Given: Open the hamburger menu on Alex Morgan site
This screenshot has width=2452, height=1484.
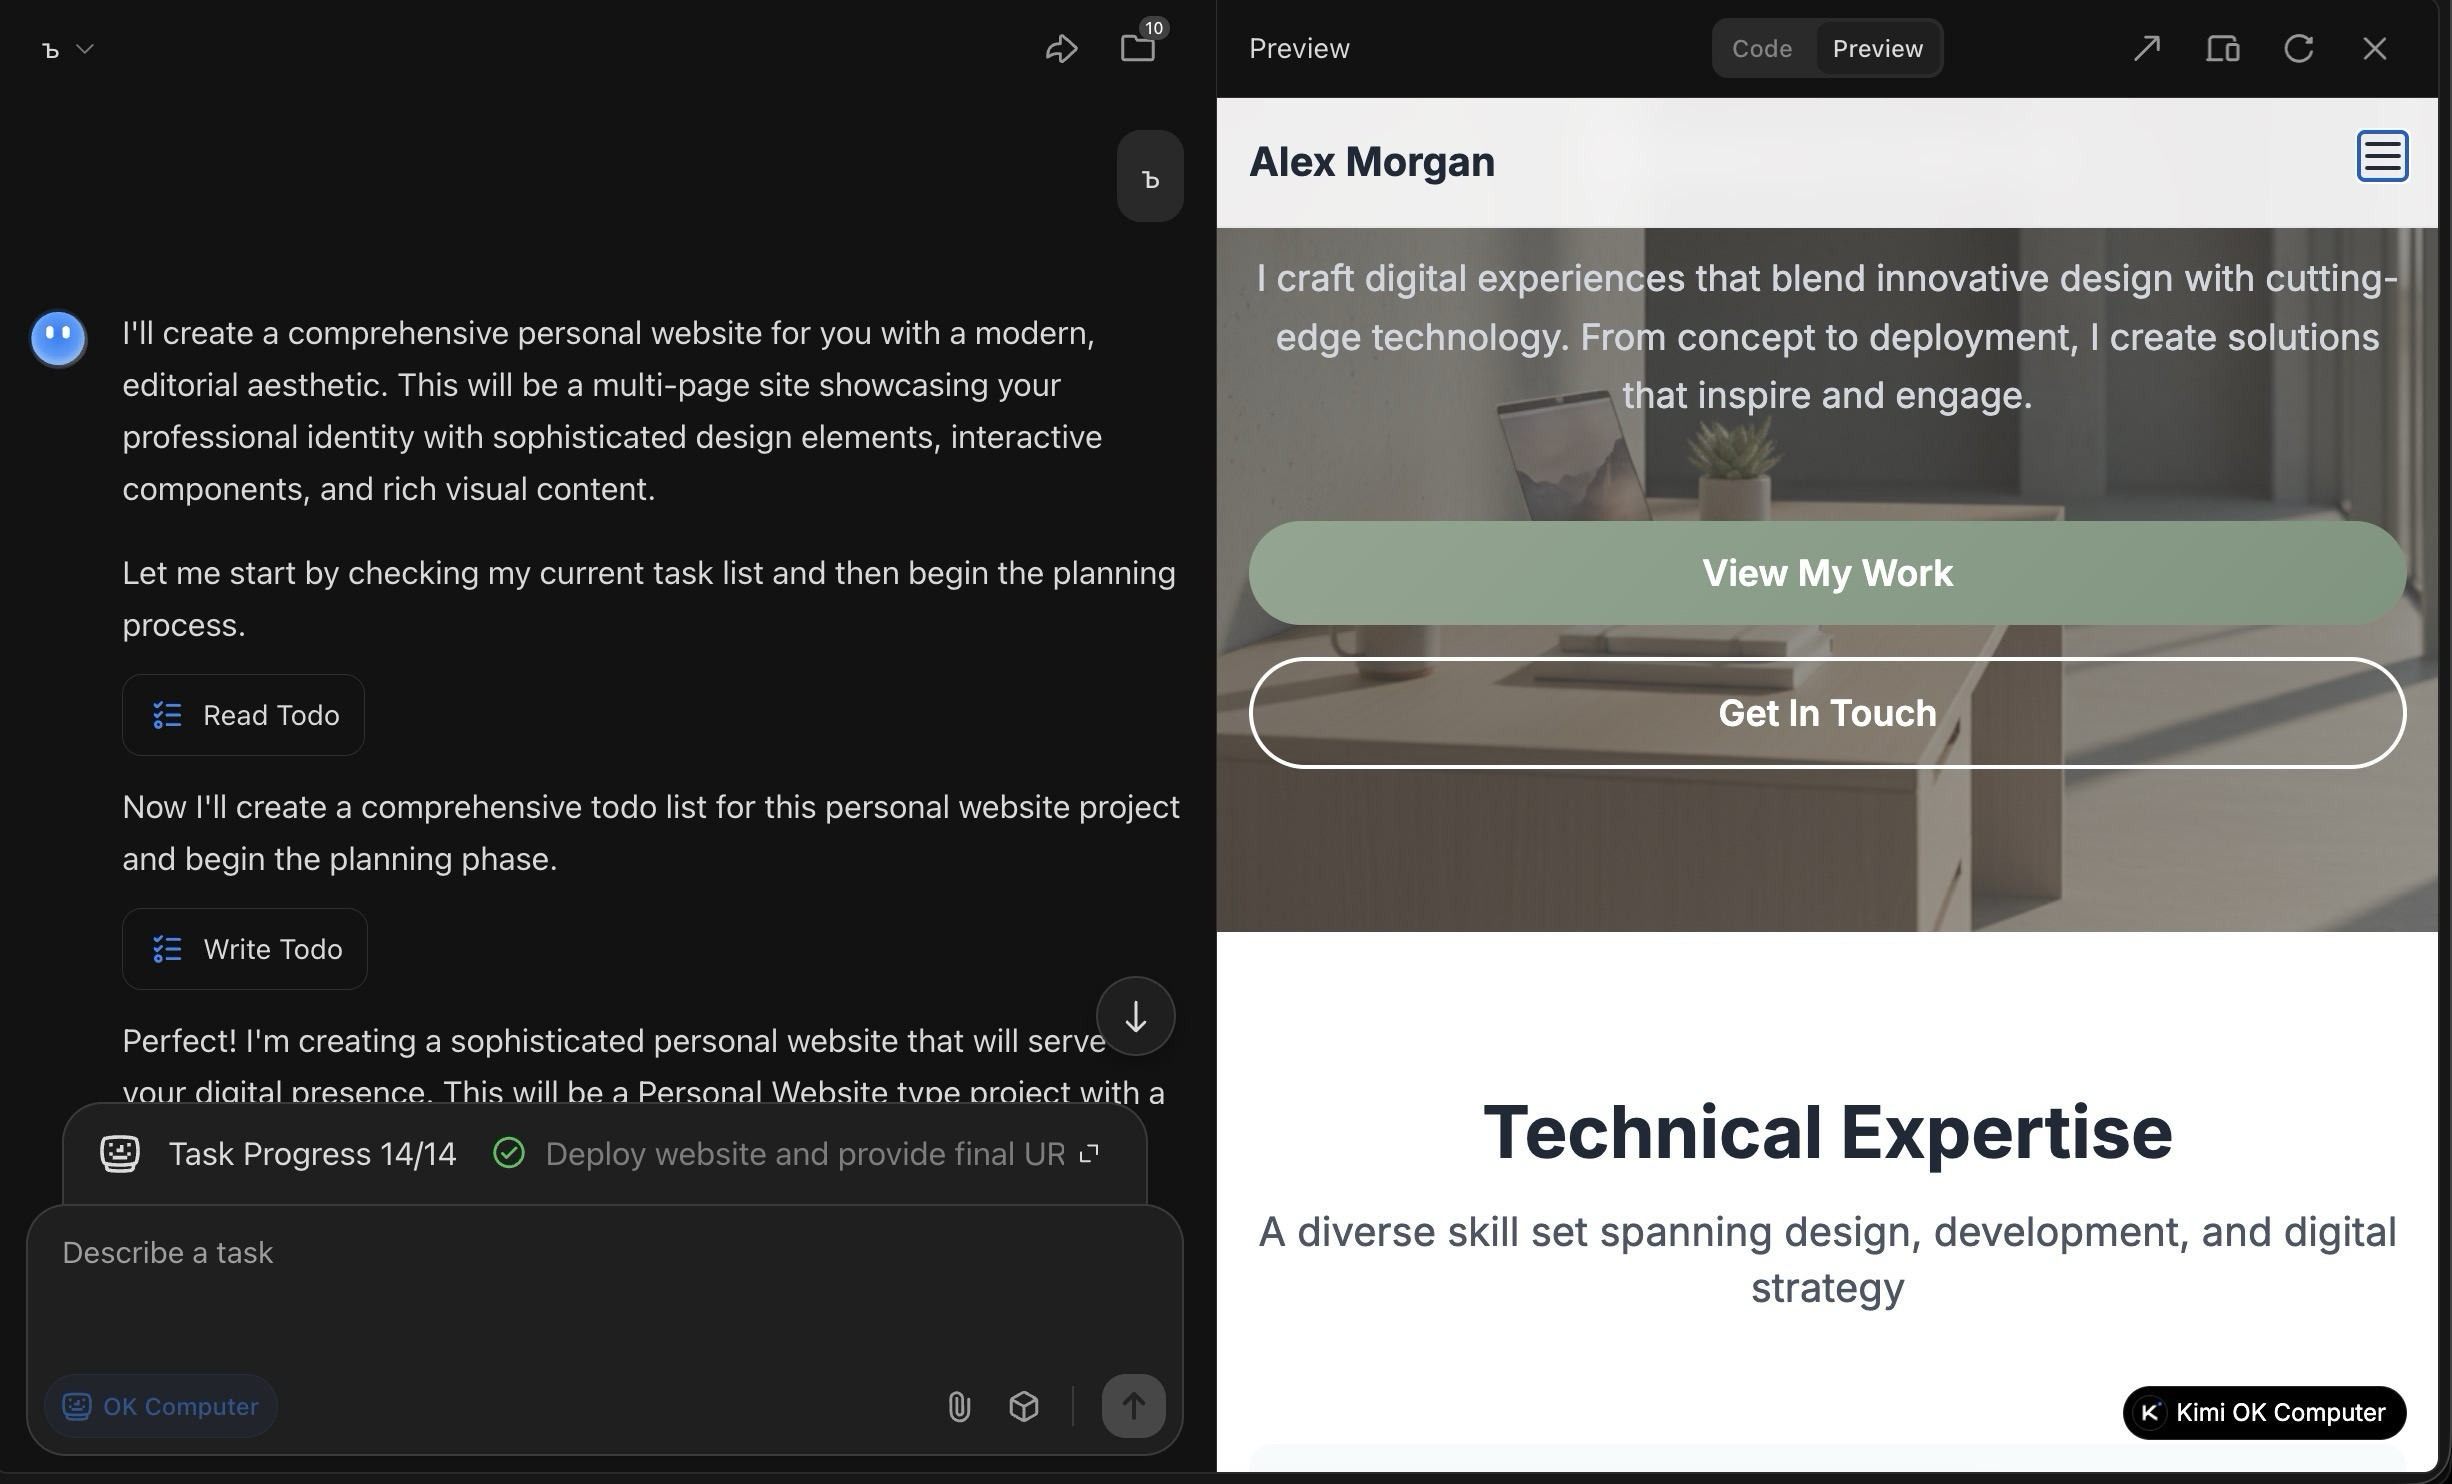Looking at the screenshot, I should pos(2382,156).
